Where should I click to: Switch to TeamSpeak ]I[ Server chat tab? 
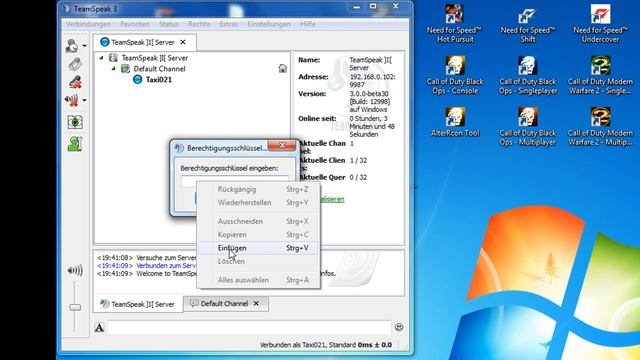[x=138, y=304]
